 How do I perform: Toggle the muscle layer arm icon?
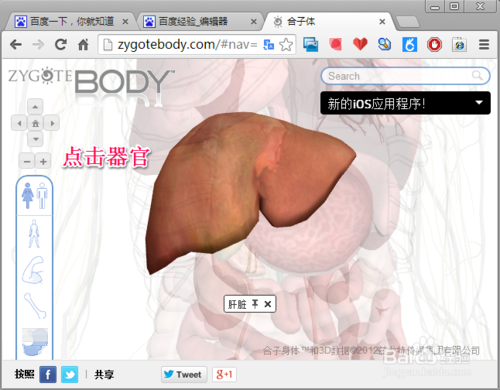[33, 270]
